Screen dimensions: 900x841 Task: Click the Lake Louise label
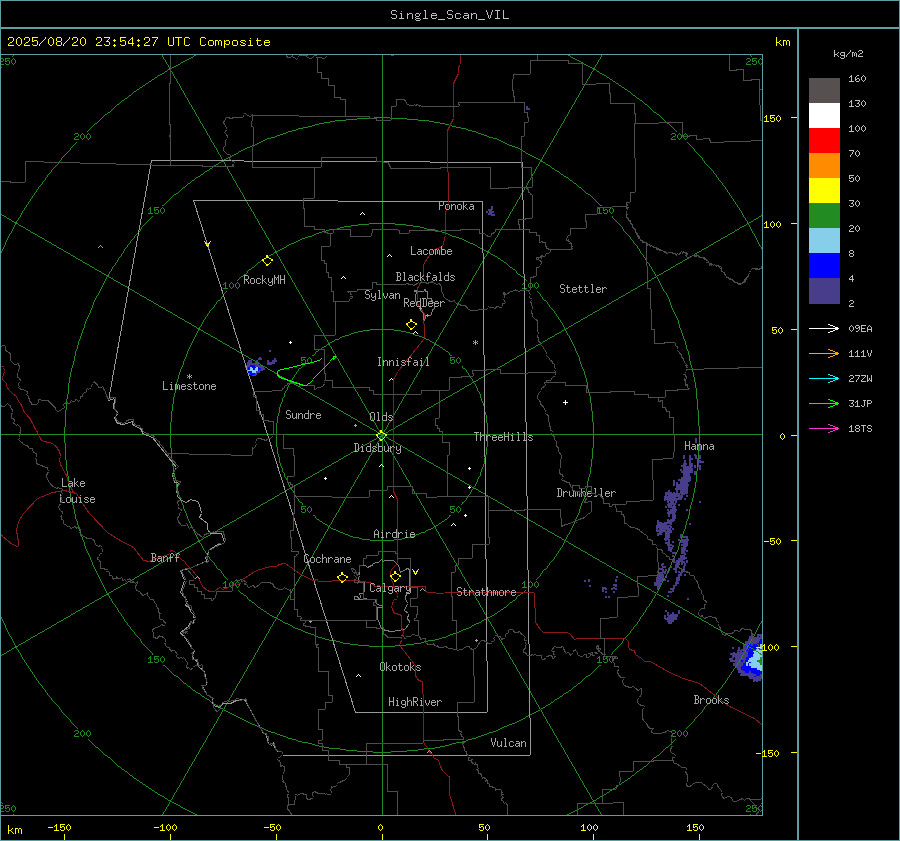pyautogui.click(x=77, y=491)
